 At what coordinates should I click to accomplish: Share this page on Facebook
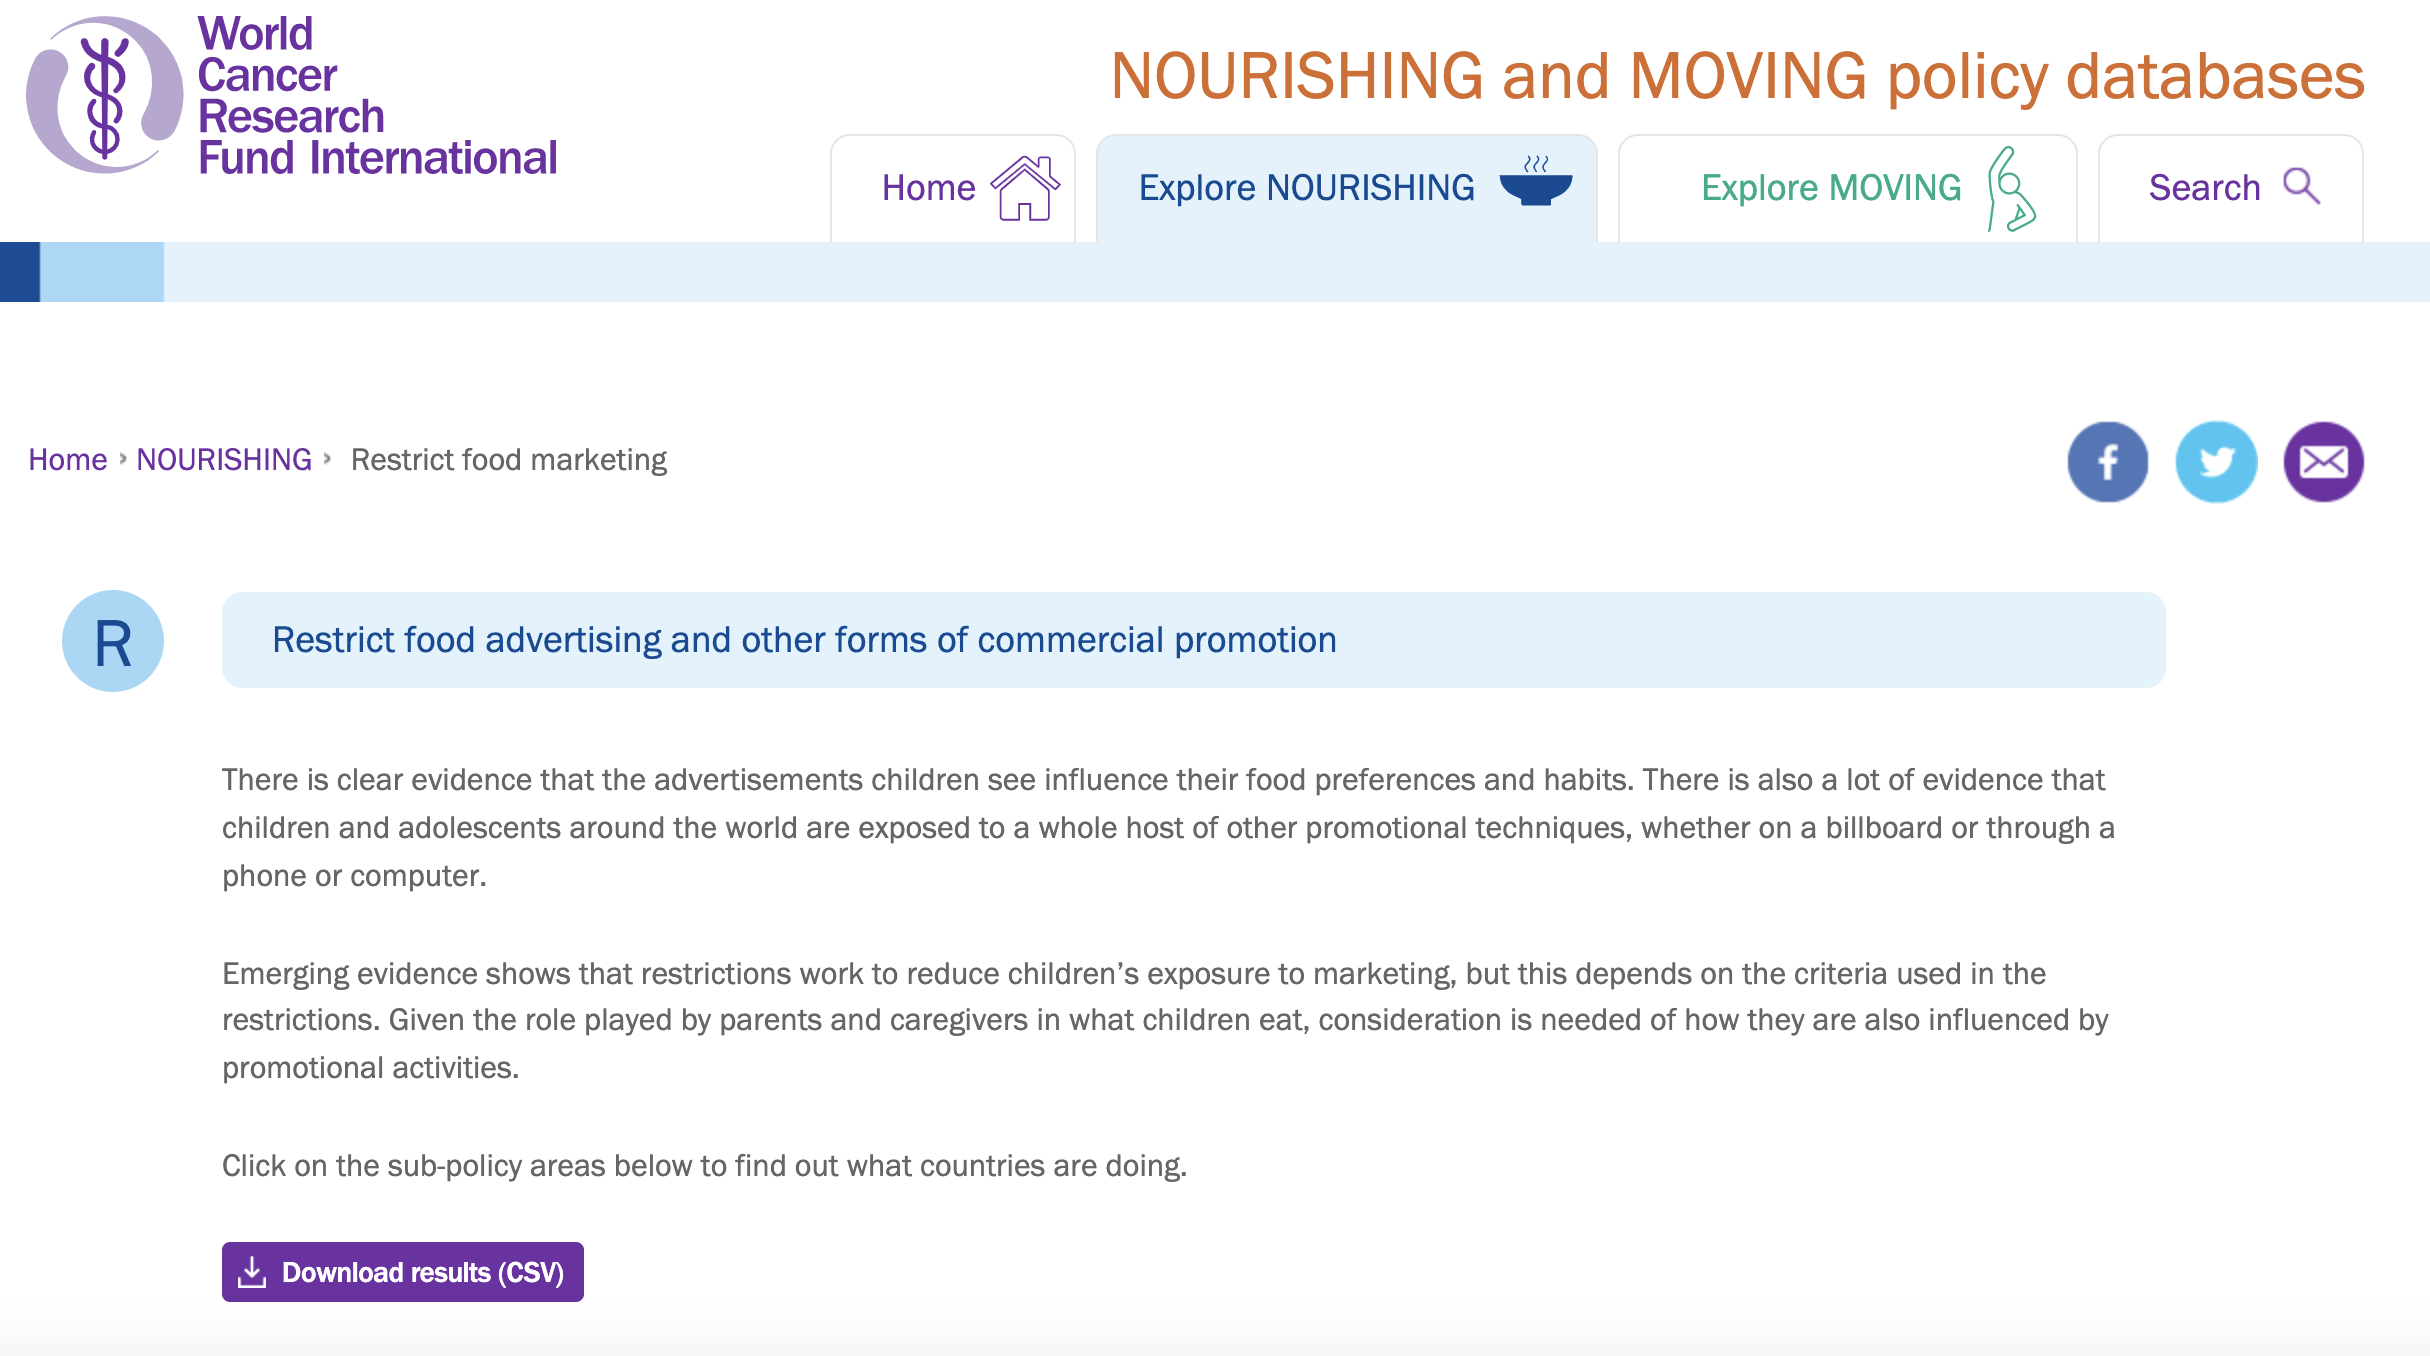coord(2108,461)
